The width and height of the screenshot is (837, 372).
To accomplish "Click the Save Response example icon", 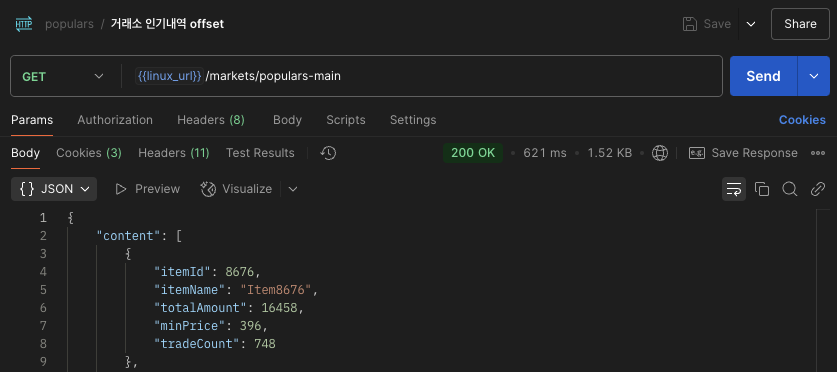I will [697, 153].
